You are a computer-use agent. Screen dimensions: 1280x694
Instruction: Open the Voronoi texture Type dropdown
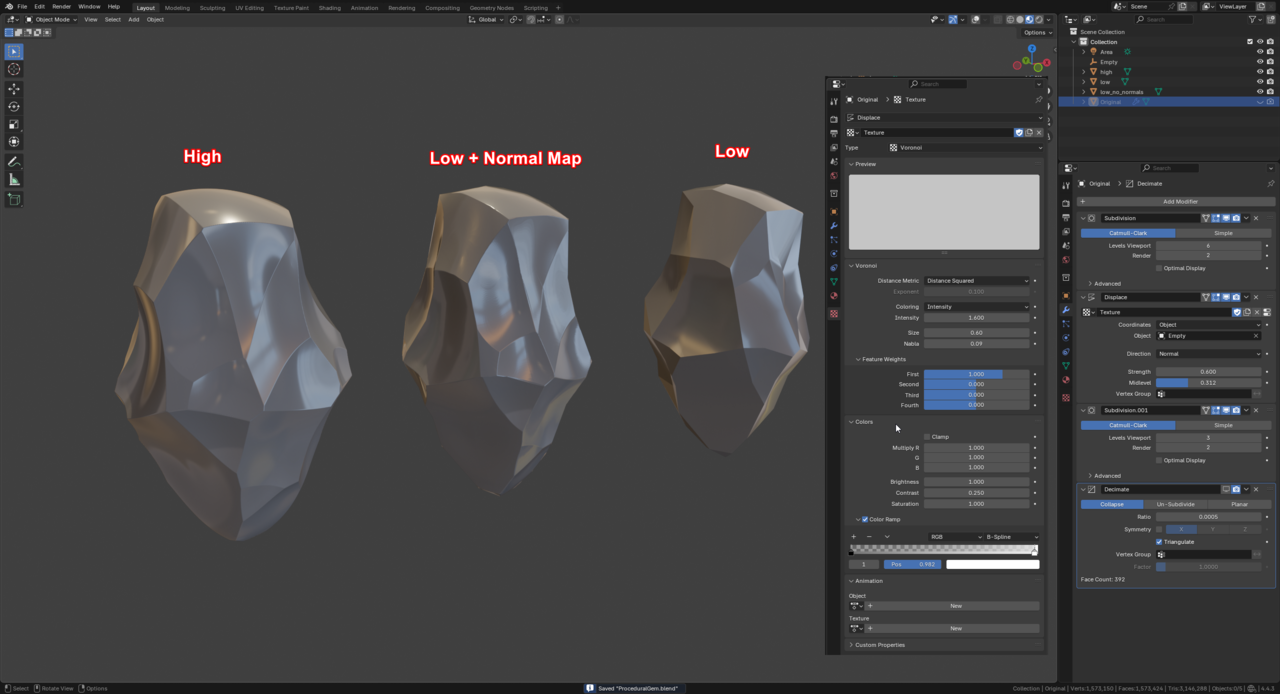965,148
